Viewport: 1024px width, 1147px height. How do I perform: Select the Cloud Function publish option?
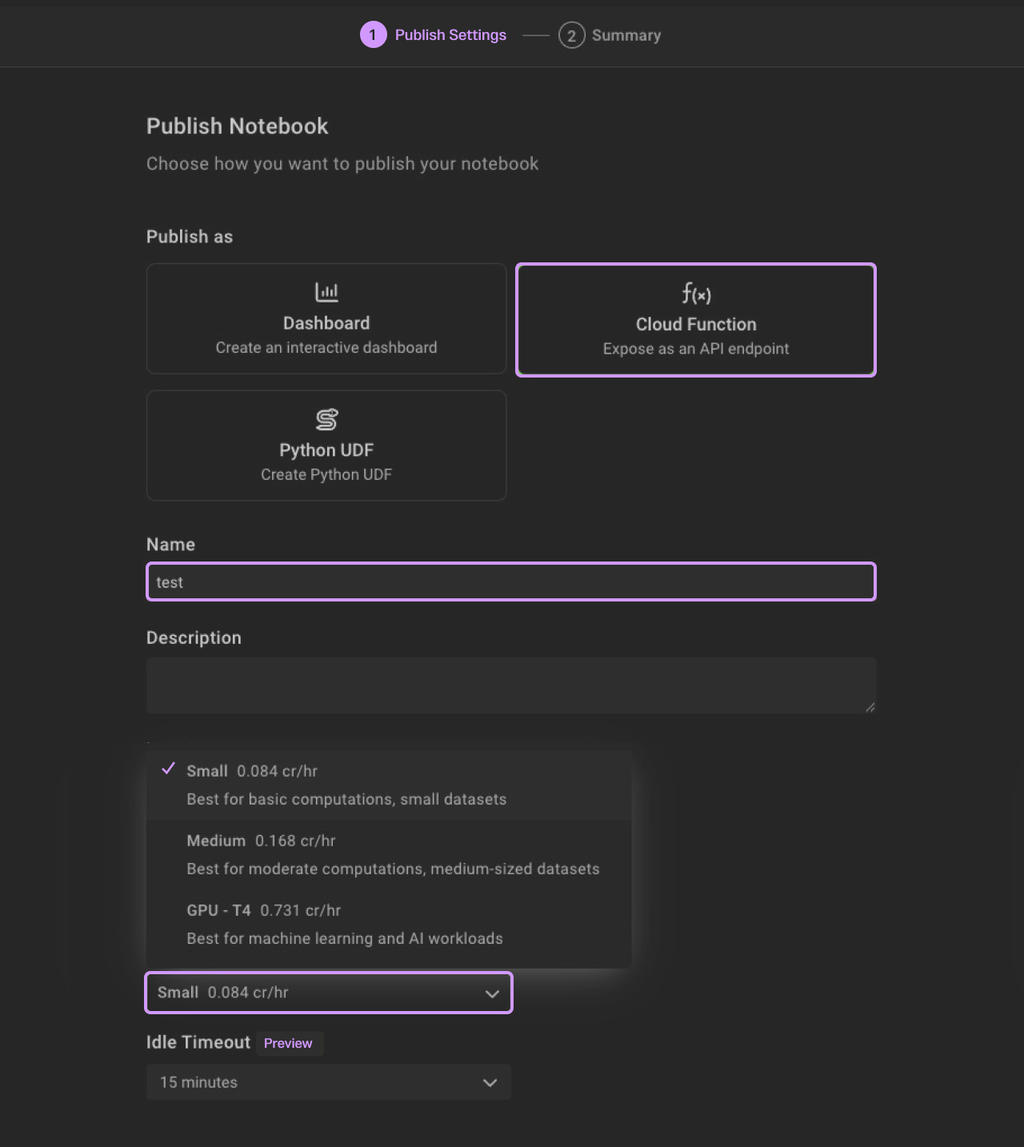coord(696,320)
